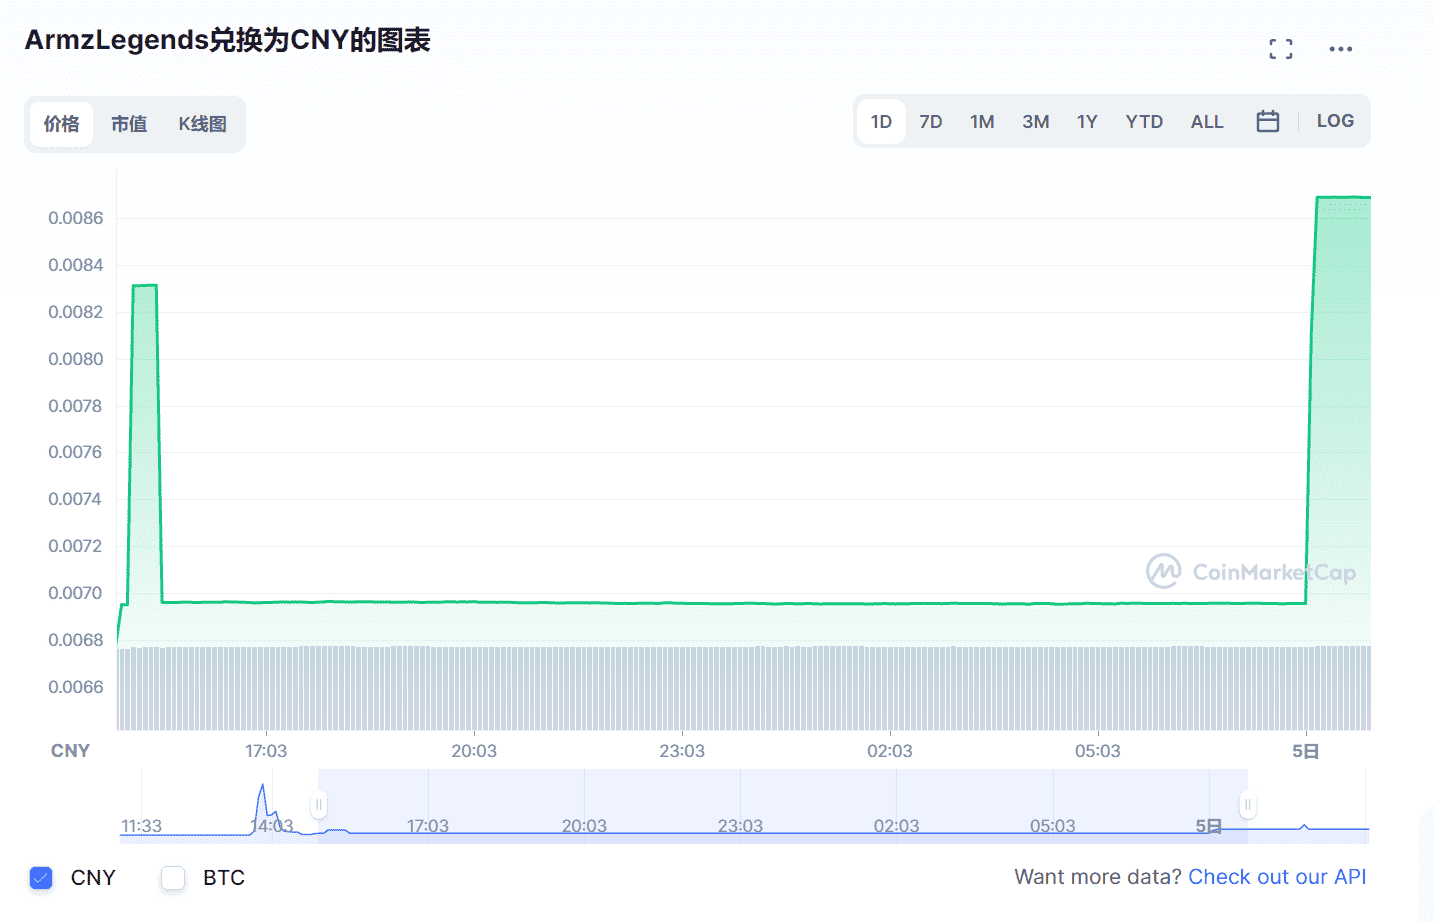Select the 1D time range
Screen dimensions: 1435x922
point(881,122)
